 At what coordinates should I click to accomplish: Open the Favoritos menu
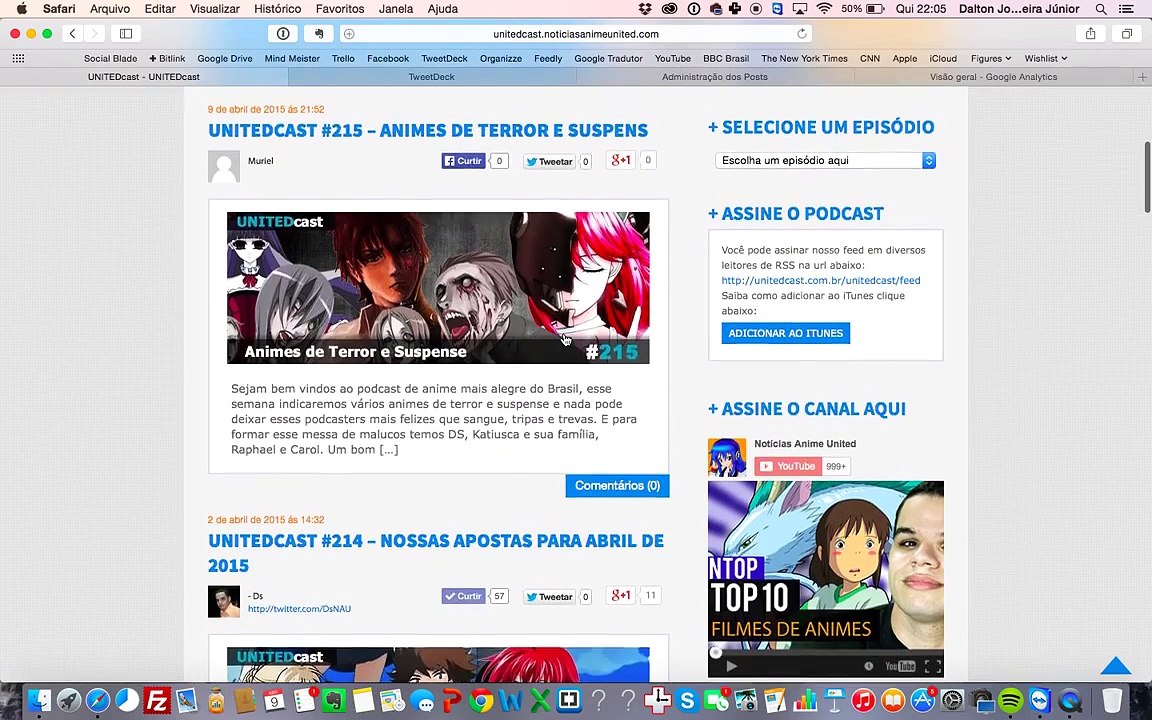[x=339, y=9]
